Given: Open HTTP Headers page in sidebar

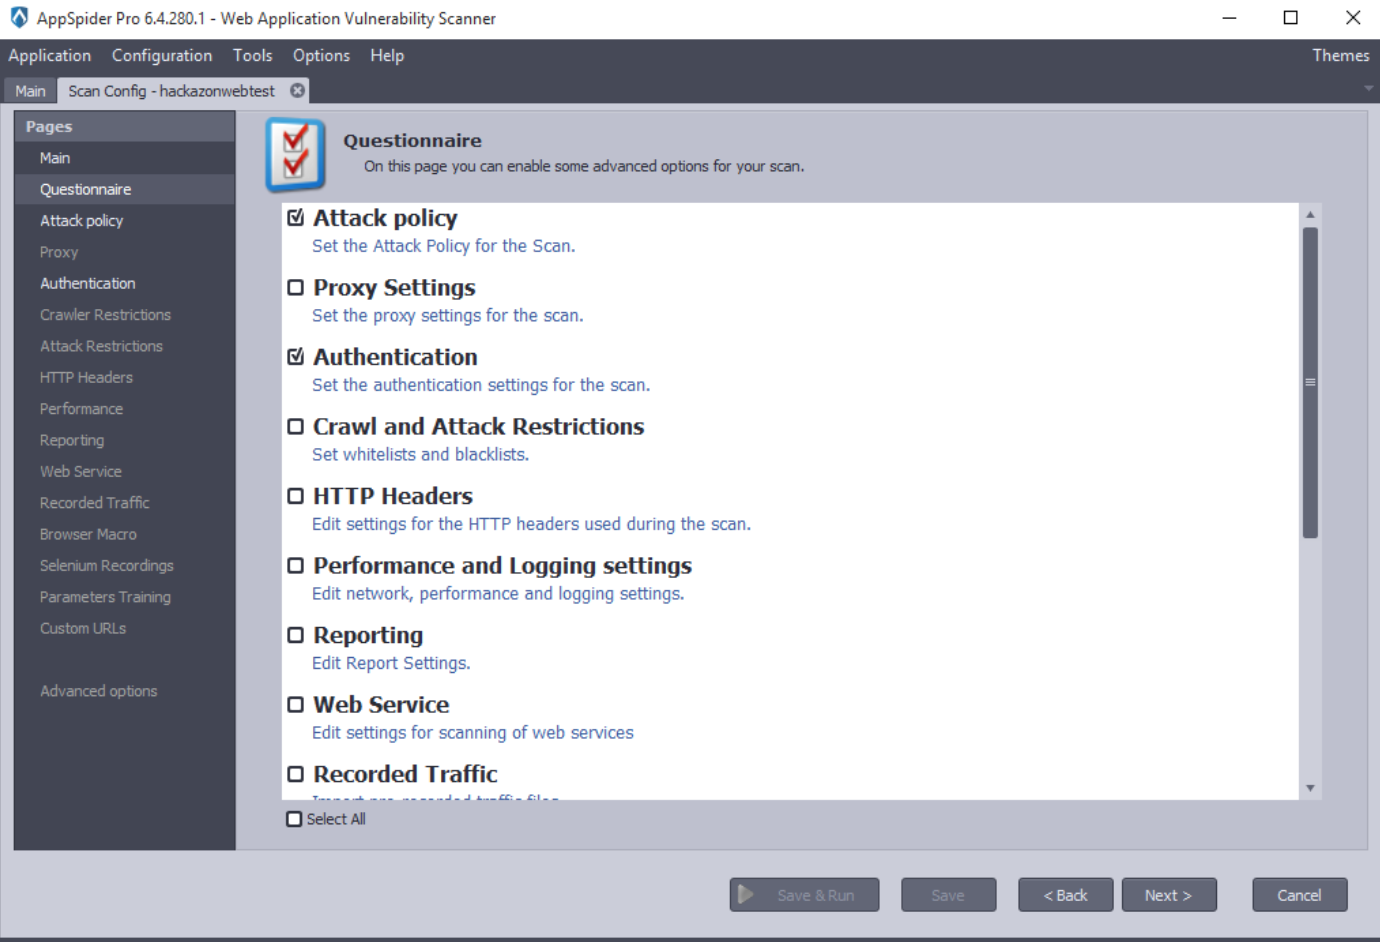Looking at the screenshot, I should point(125,377).
